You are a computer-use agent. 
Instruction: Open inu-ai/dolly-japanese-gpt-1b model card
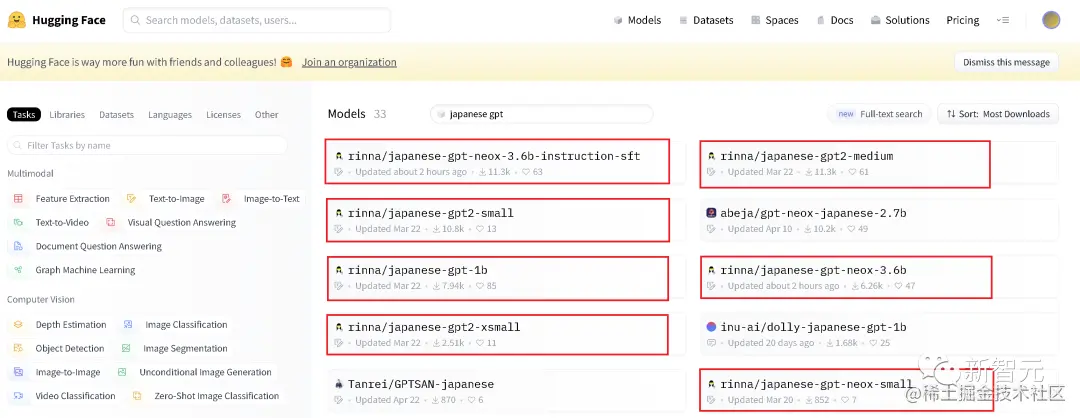[879, 334]
